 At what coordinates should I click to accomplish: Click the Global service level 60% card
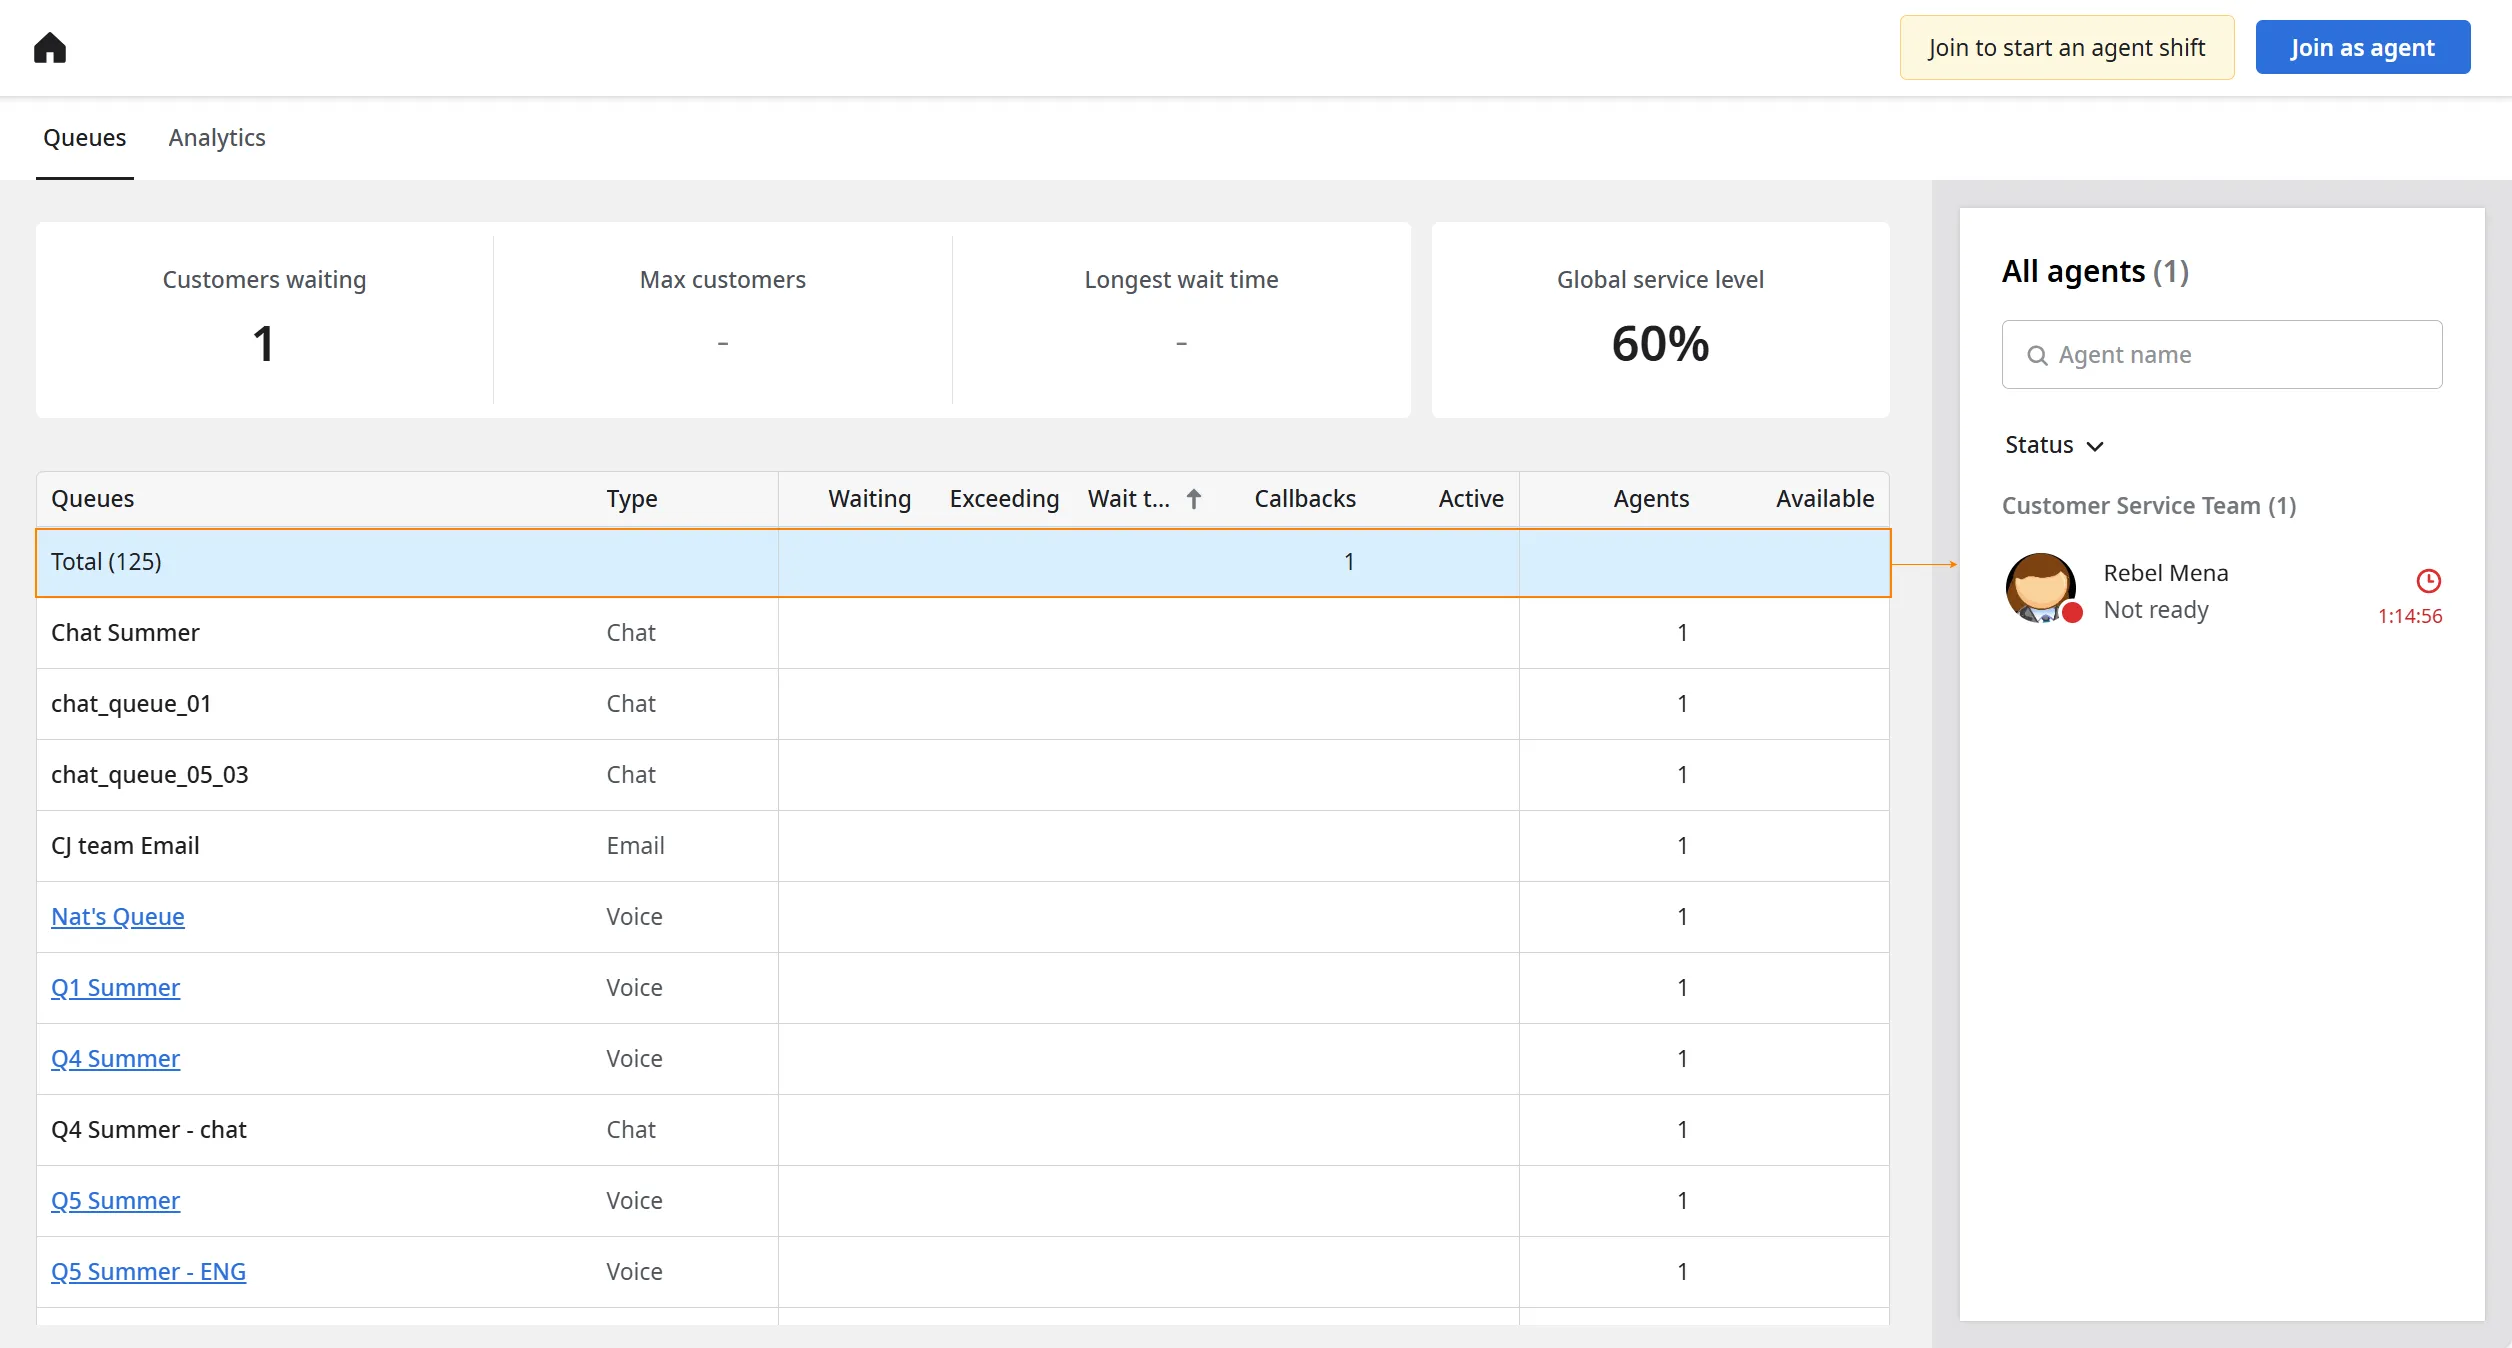pos(1660,320)
